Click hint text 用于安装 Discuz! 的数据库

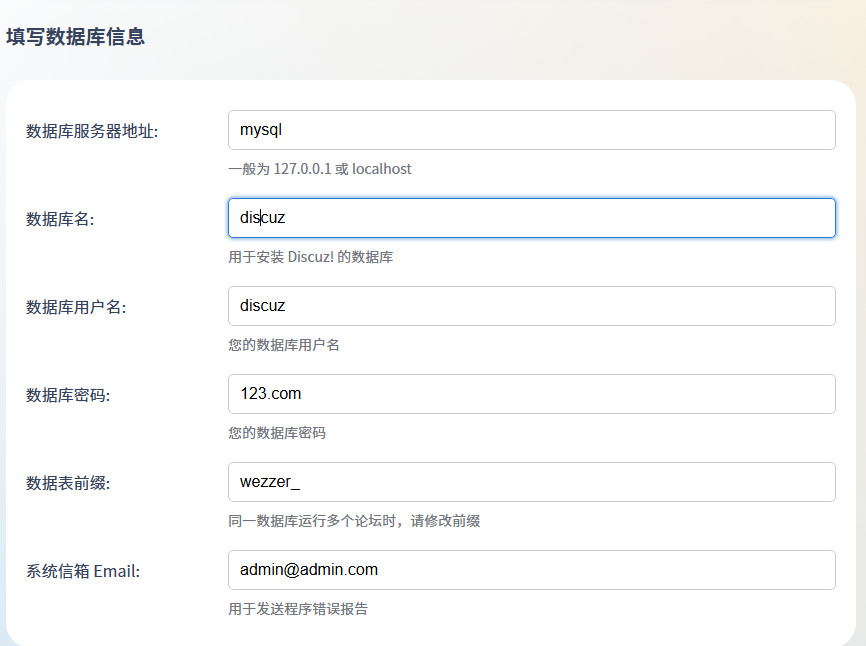pyautogui.click(x=310, y=257)
